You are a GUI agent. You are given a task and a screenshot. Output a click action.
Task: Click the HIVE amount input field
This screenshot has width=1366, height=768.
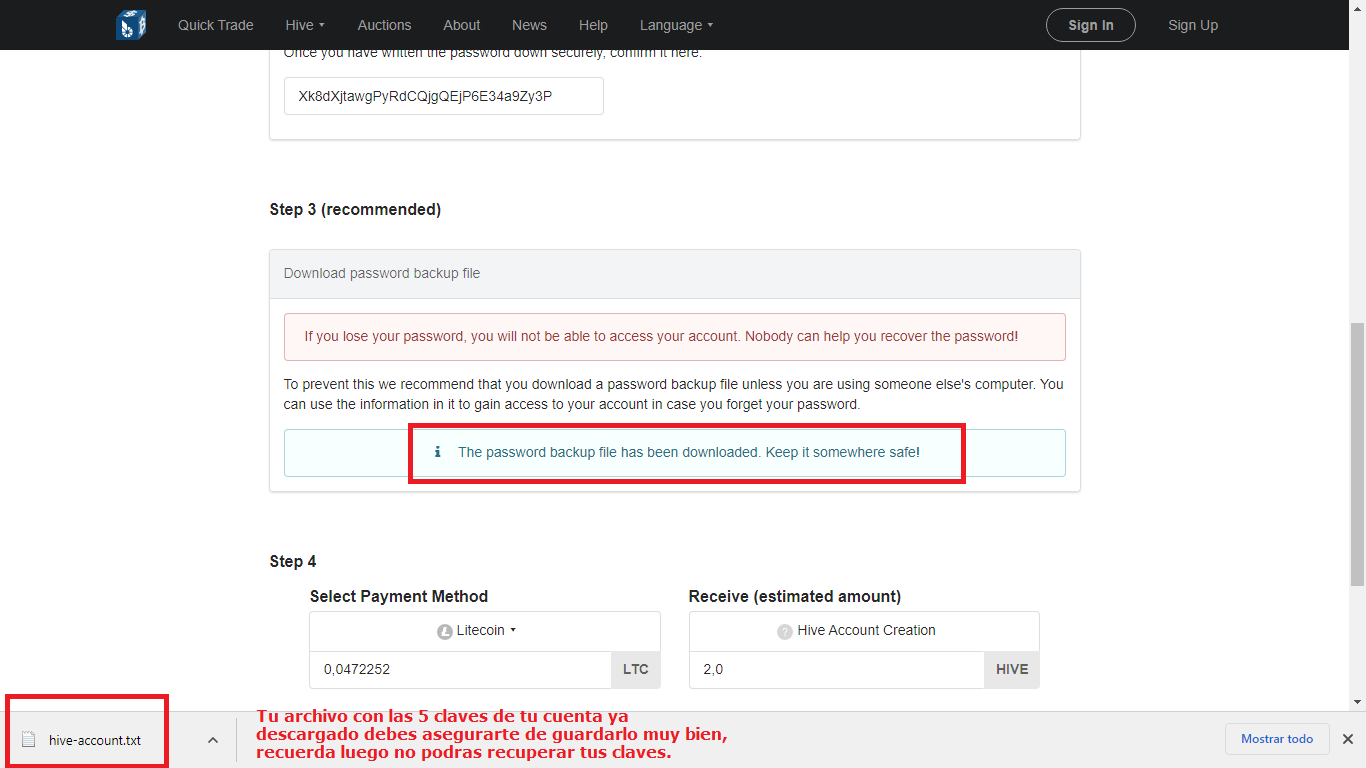coord(837,669)
